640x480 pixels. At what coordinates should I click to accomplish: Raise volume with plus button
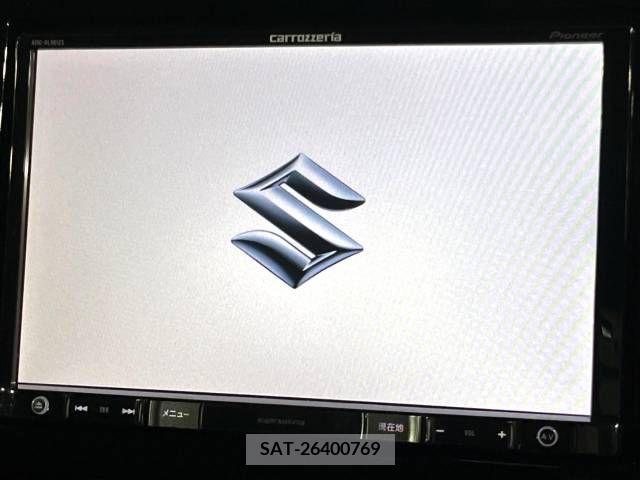[x=502, y=434]
